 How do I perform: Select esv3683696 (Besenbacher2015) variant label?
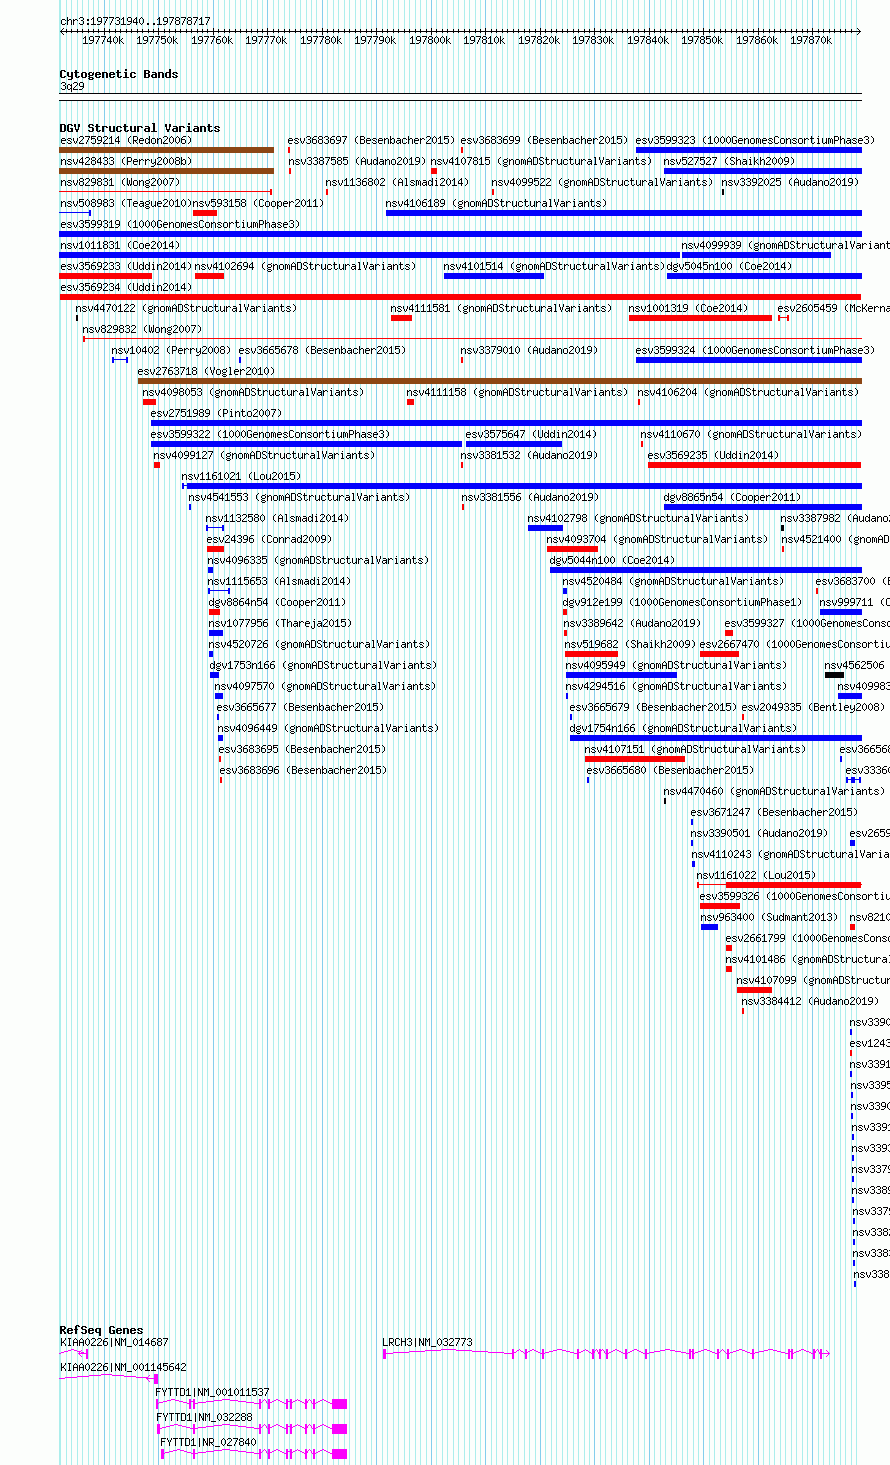coord(303,770)
